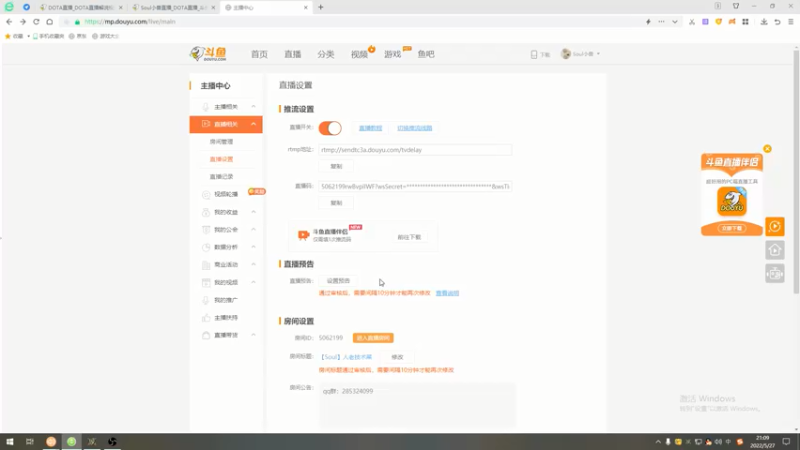
Task: Click the robot assistant floating side button
Action: pyautogui.click(x=774, y=274)
